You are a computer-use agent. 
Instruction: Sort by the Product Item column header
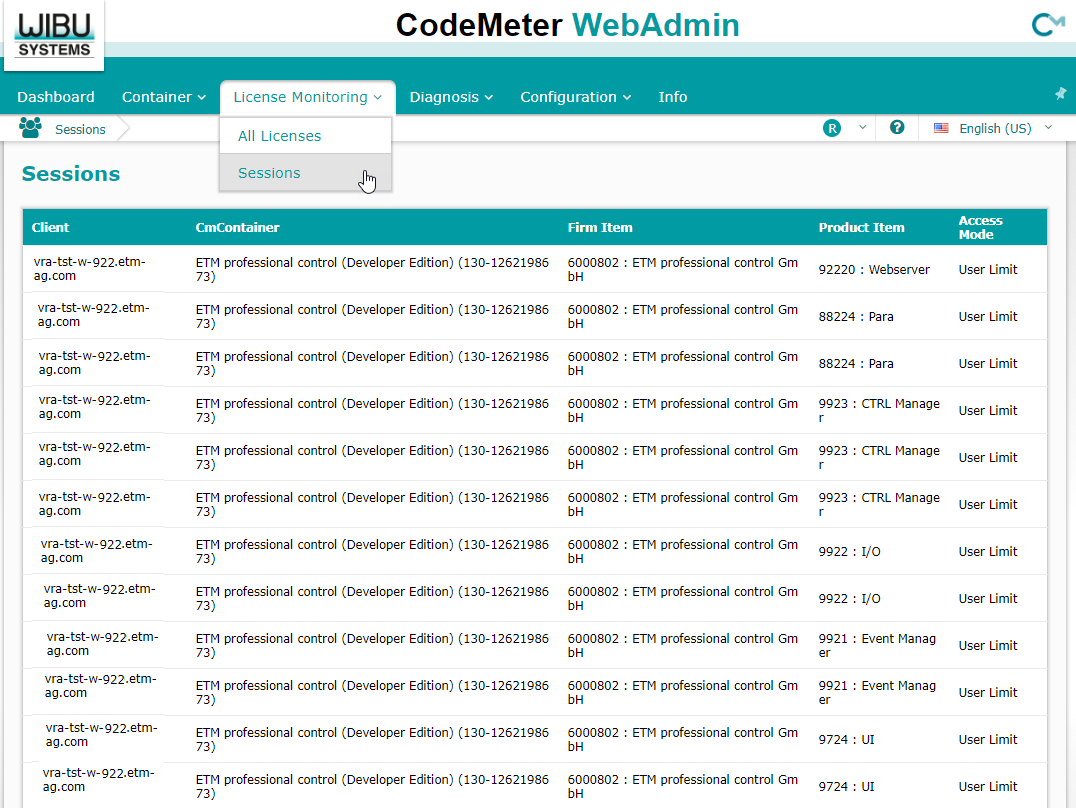[x=861, y=227]
